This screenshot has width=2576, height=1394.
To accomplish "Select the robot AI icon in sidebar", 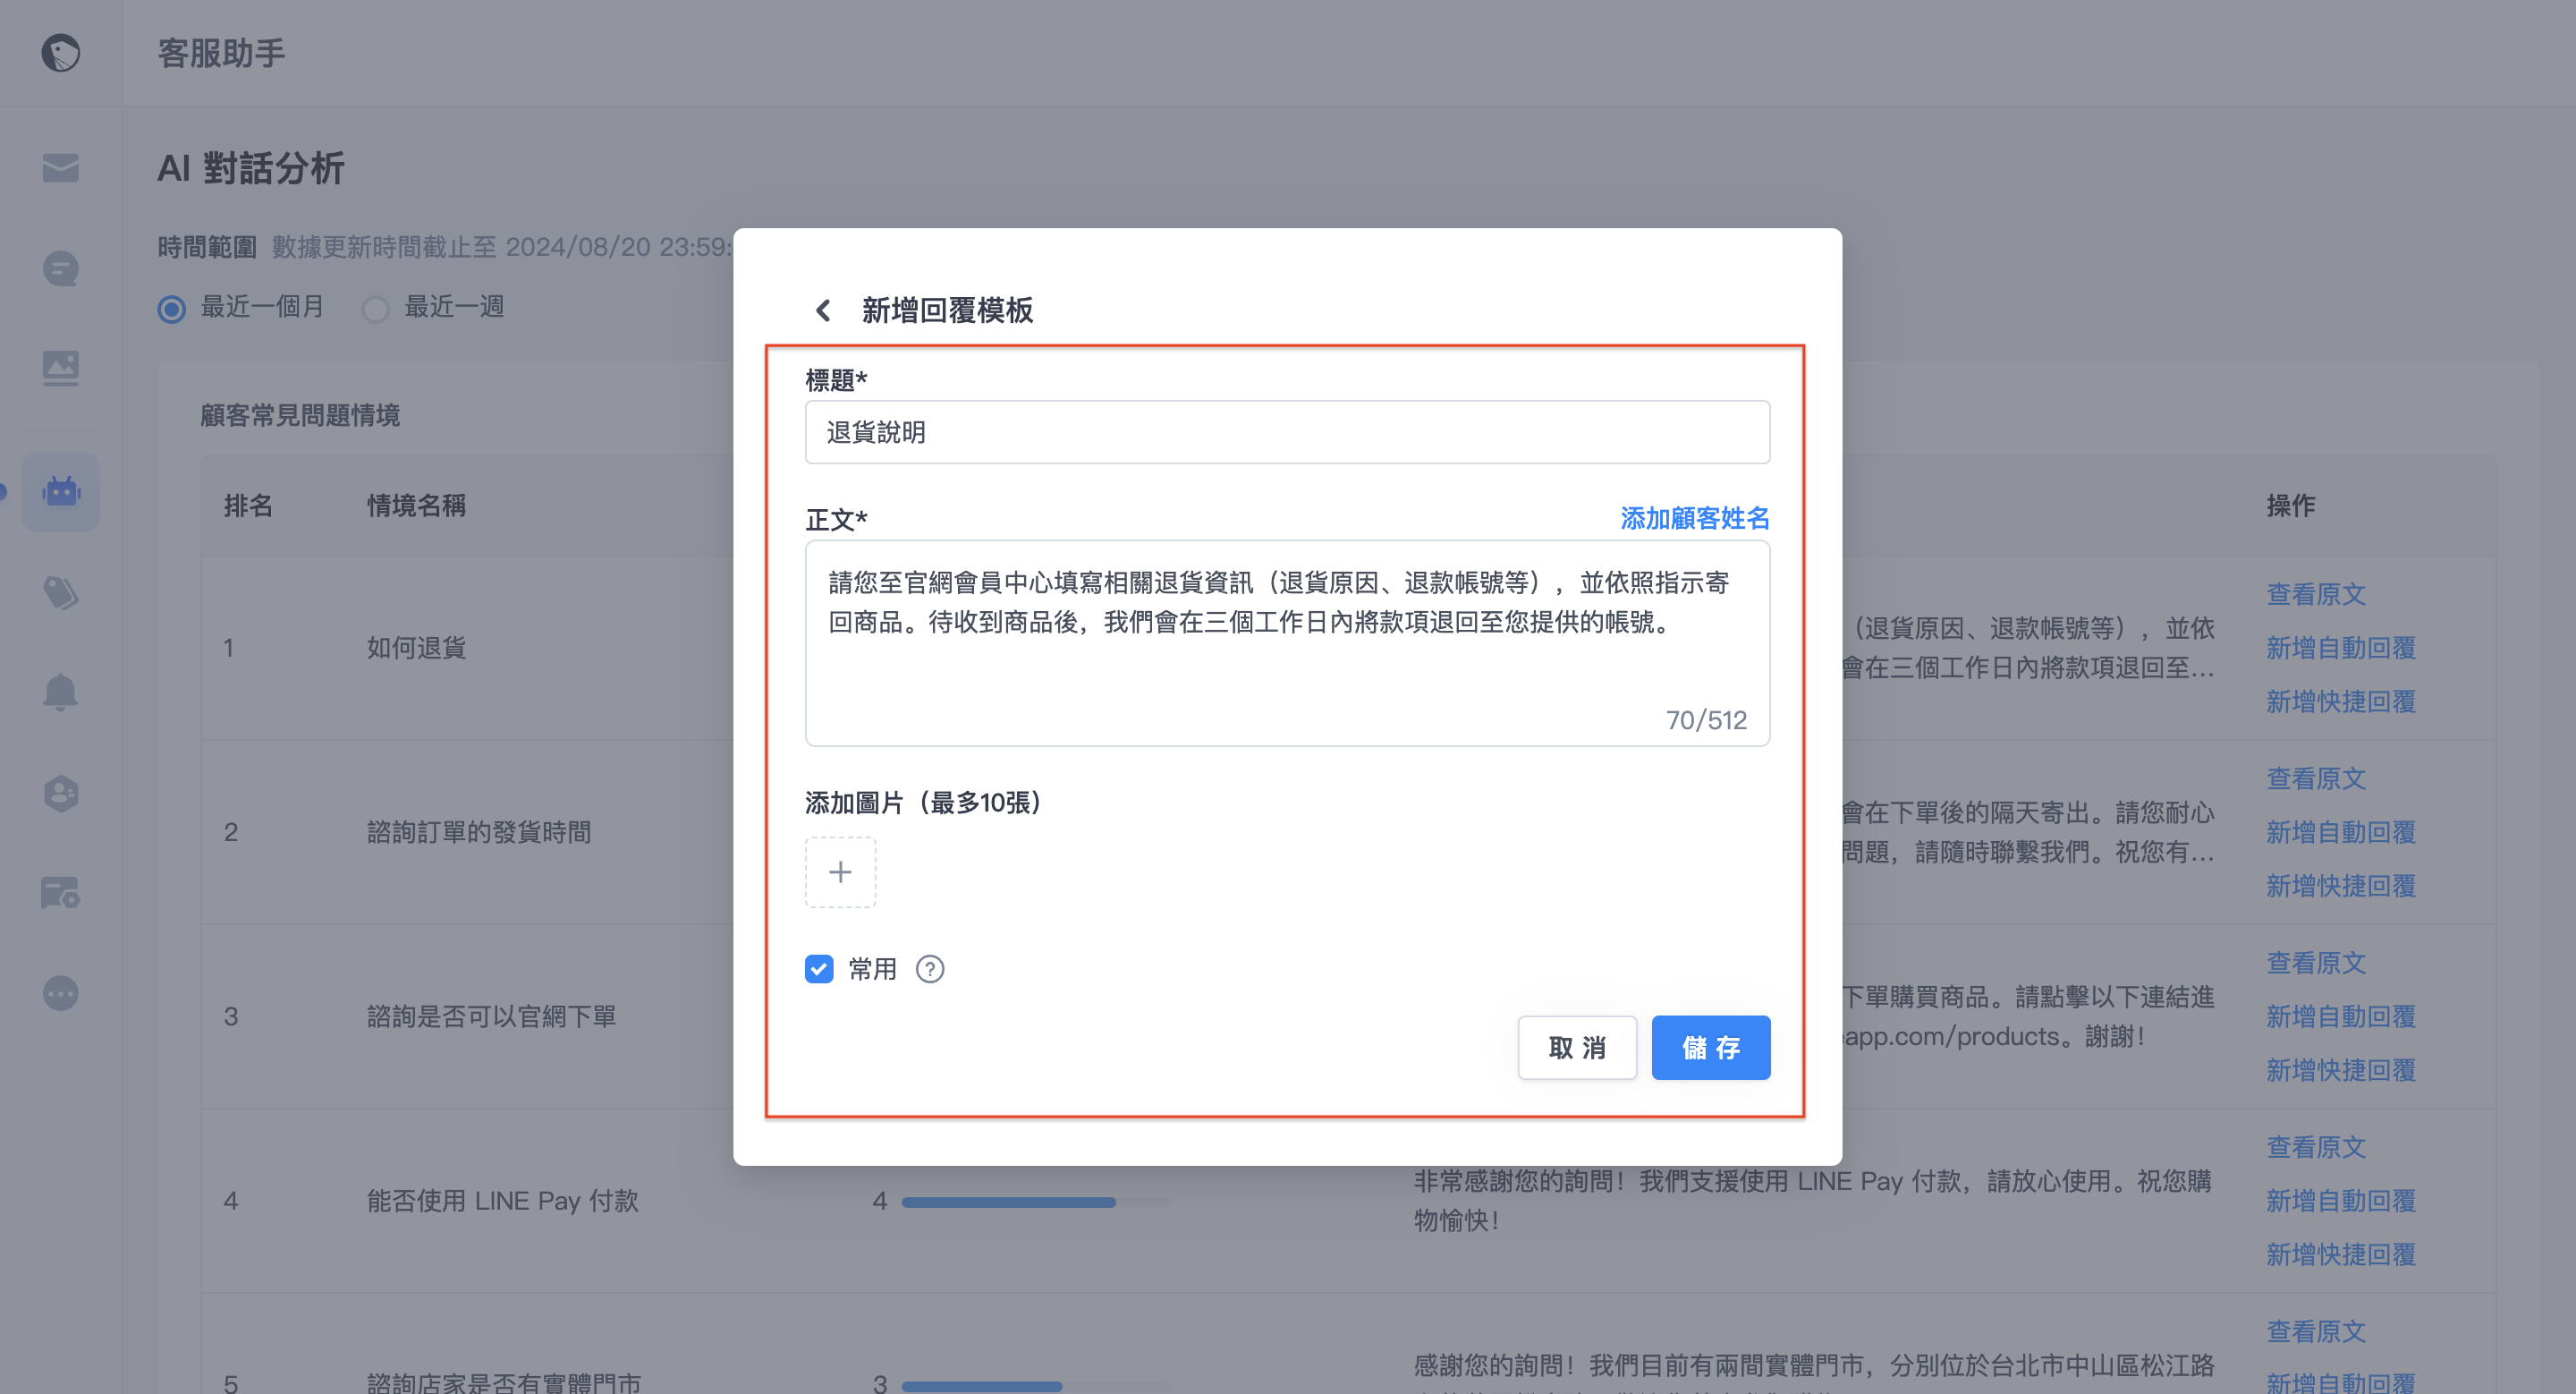I will click(61, 491).
